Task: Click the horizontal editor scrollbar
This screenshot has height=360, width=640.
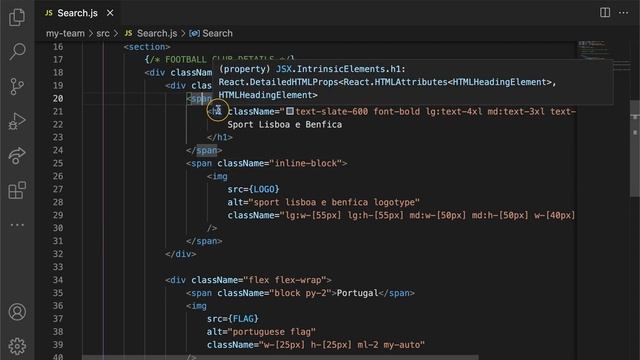Action: [280, 358]
